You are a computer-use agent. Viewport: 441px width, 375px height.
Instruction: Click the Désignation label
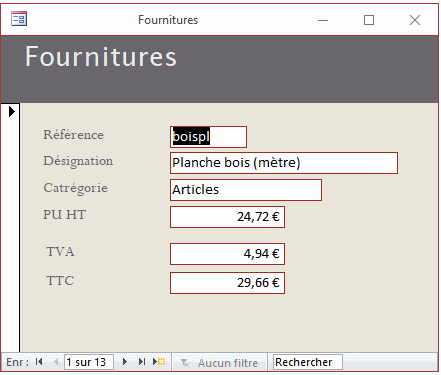coord(78,161)
